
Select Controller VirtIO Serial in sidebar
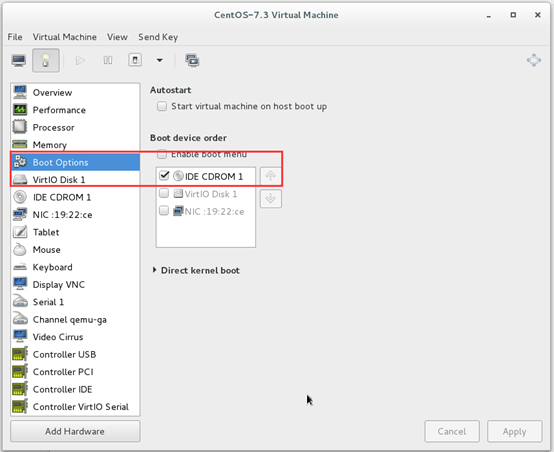pyautogui.click(x=75, y=407)
